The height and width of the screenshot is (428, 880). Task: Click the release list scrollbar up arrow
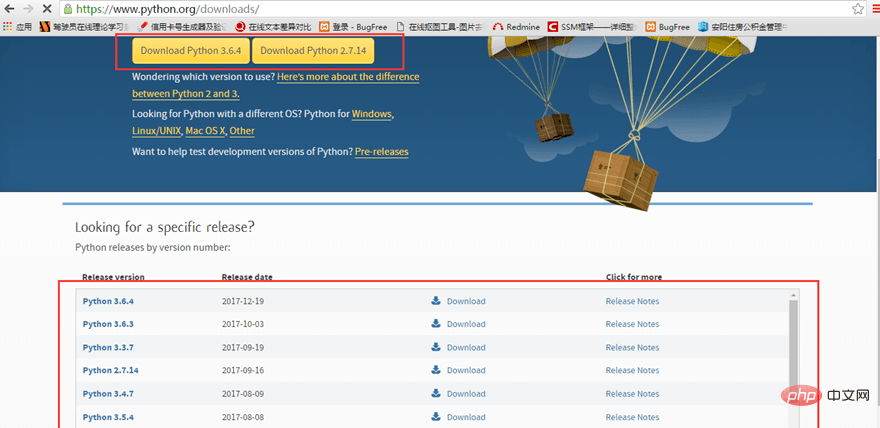pyautogui.click(x=794, y=295)
